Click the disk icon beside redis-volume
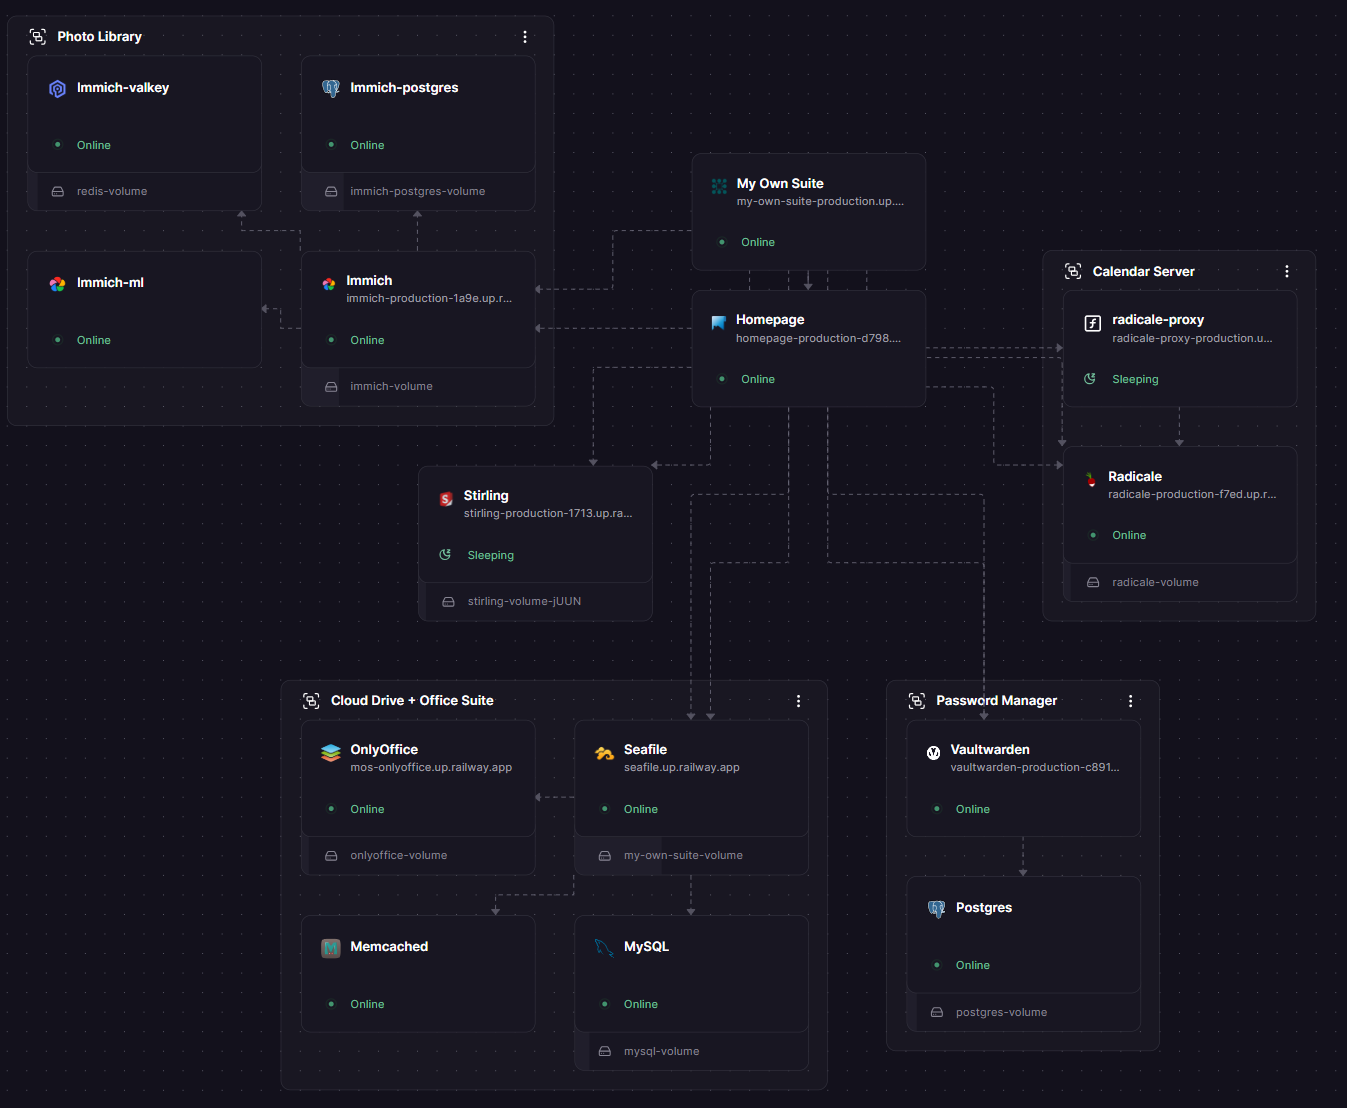 [58, 192]
